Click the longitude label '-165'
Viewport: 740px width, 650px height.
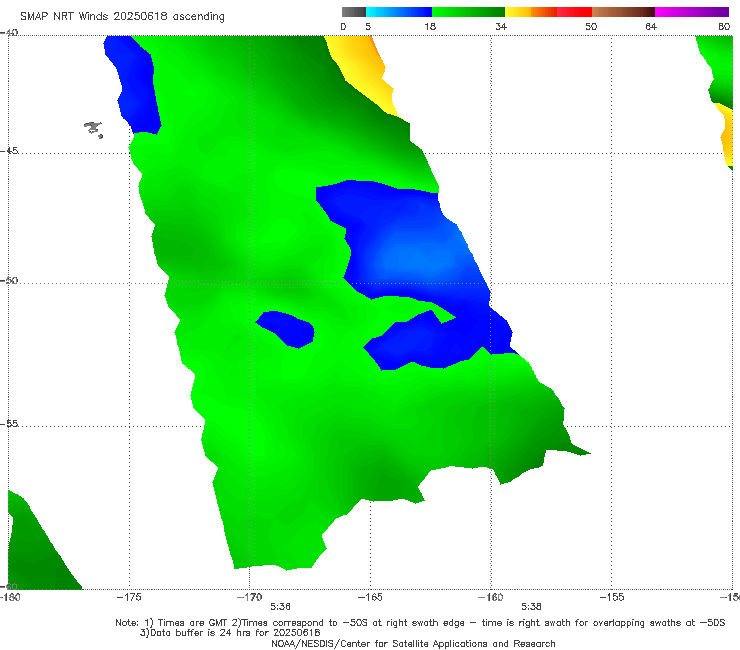pyautogui.click(x=370, y=597)
